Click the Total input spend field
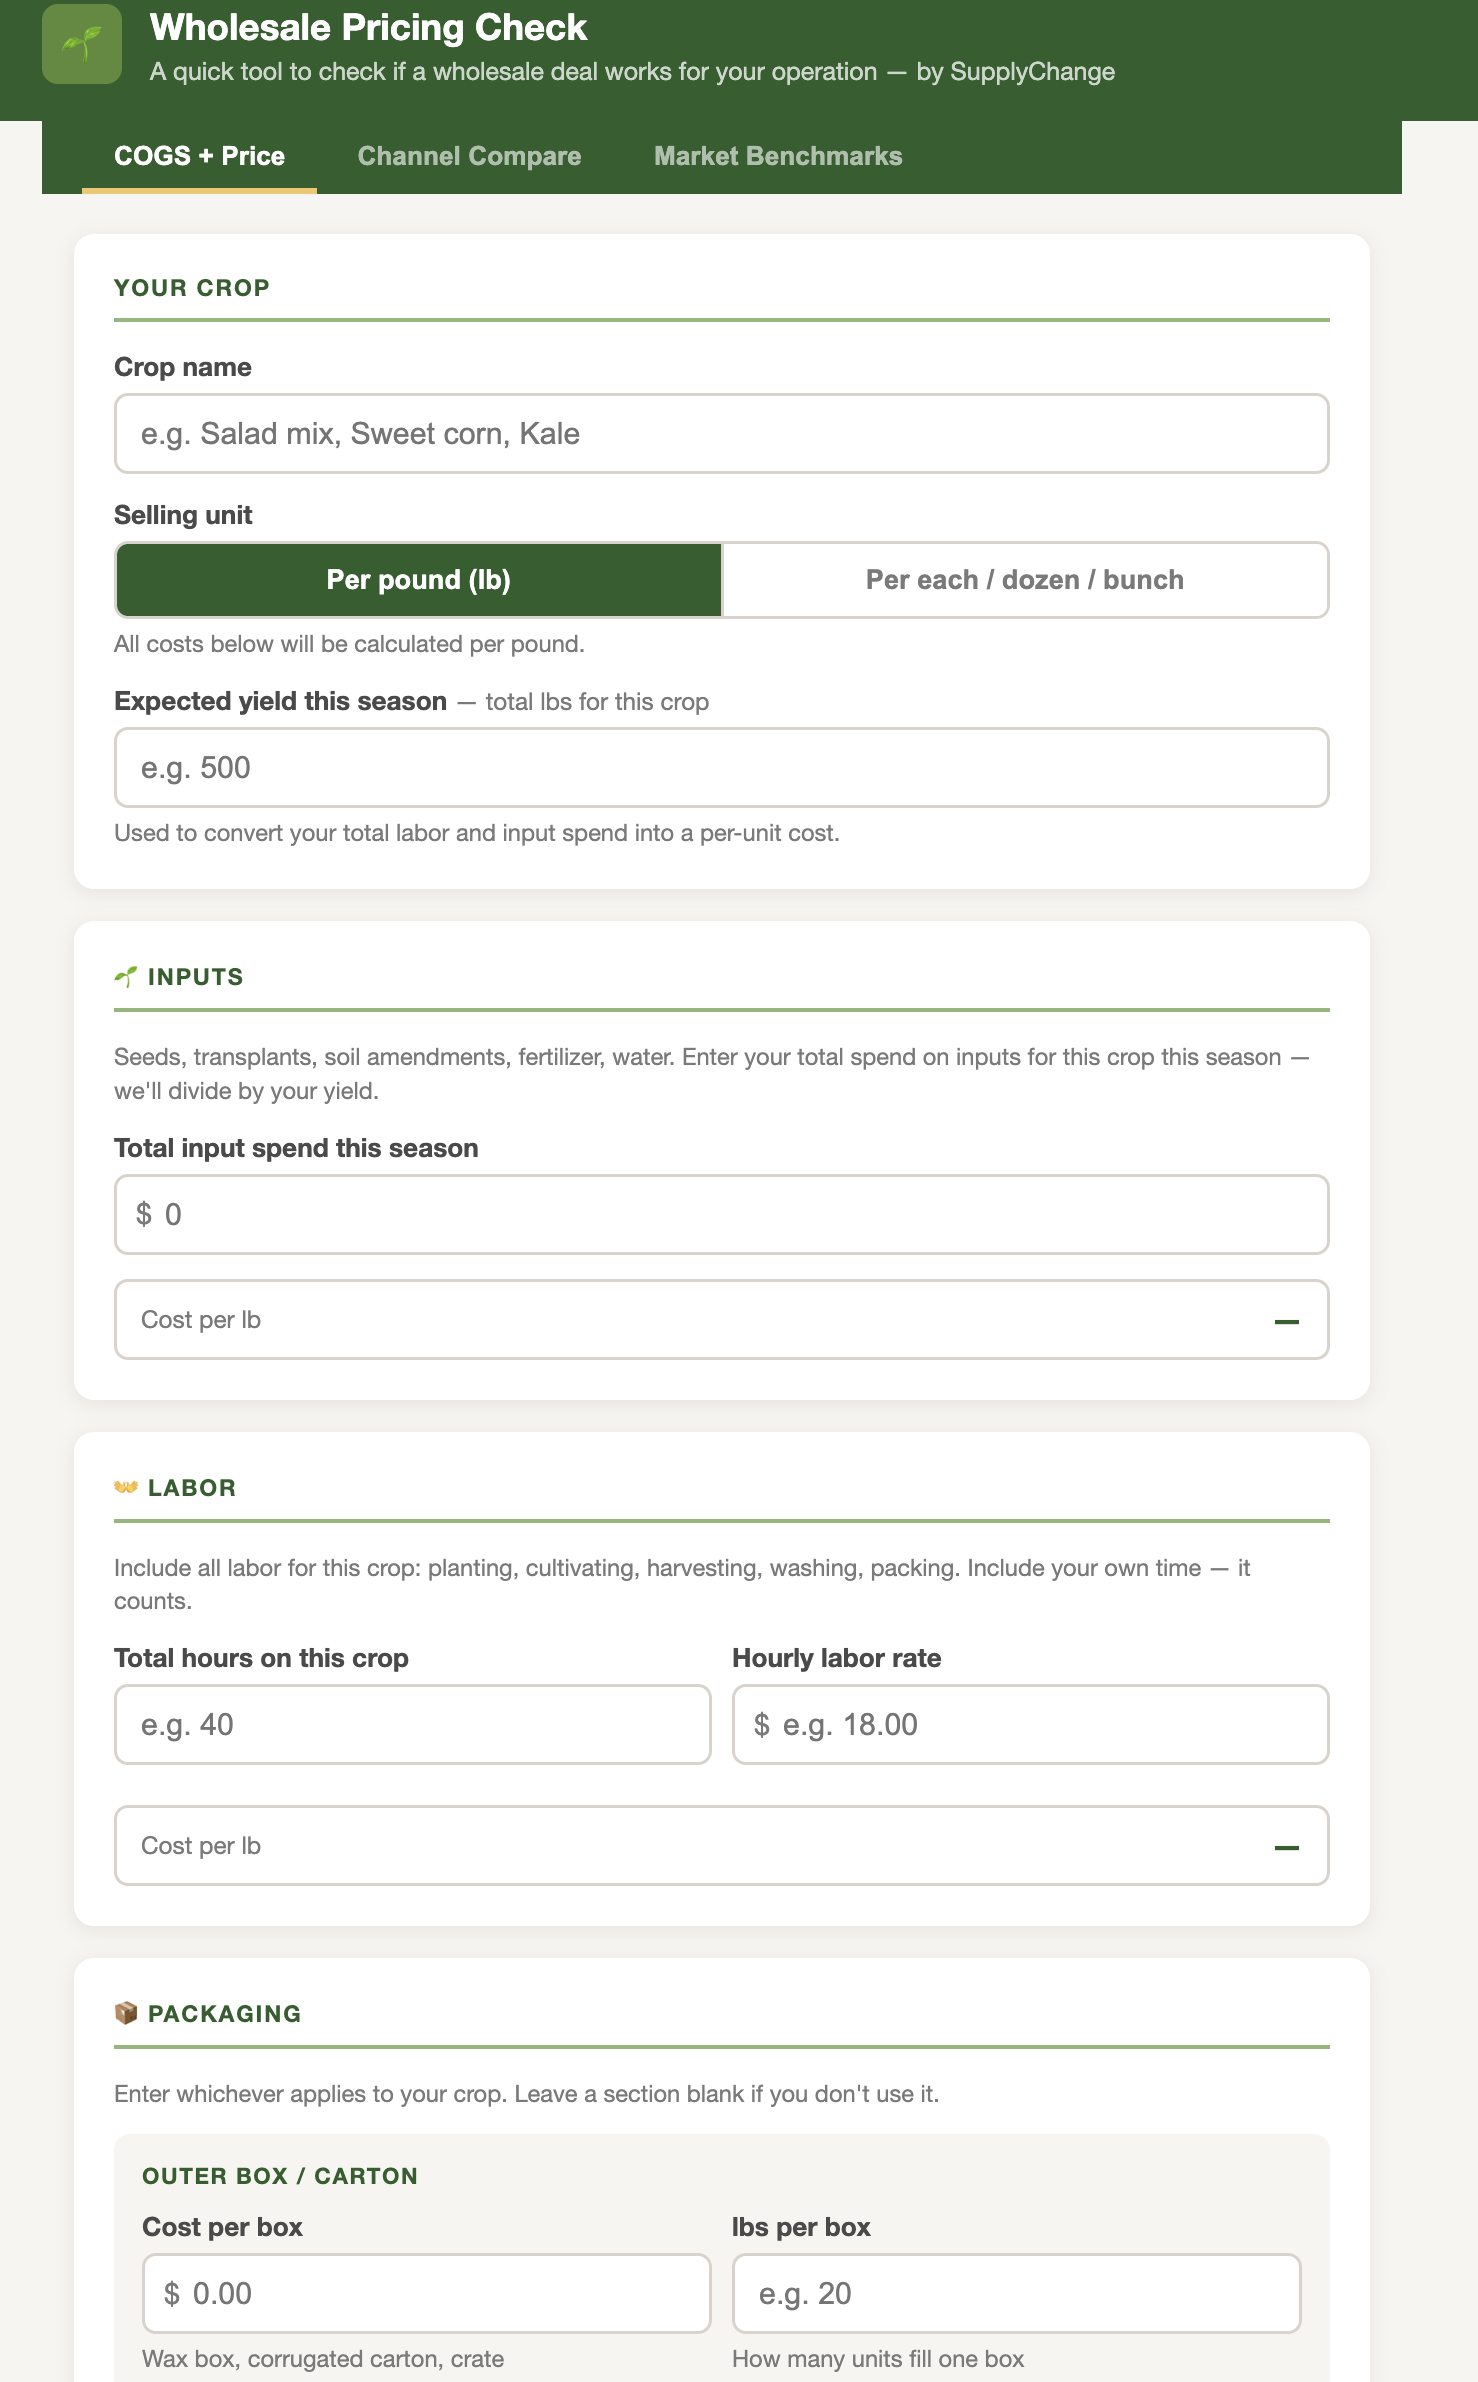This screenshot has height=2382, width=1478. (x=721, y=1214)
